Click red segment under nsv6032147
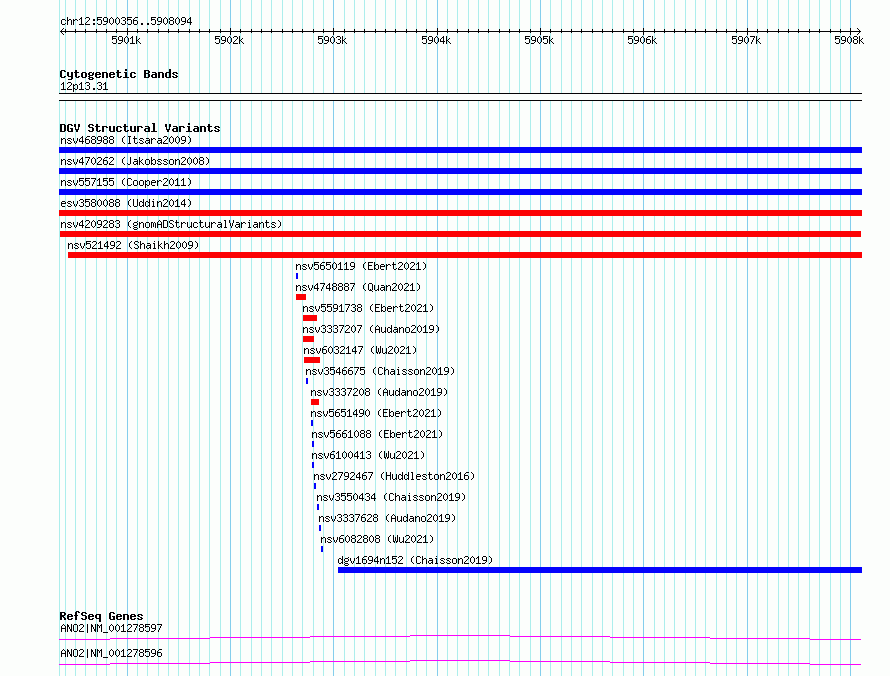This screenshot has width=890, height=676. pos(312,360)
